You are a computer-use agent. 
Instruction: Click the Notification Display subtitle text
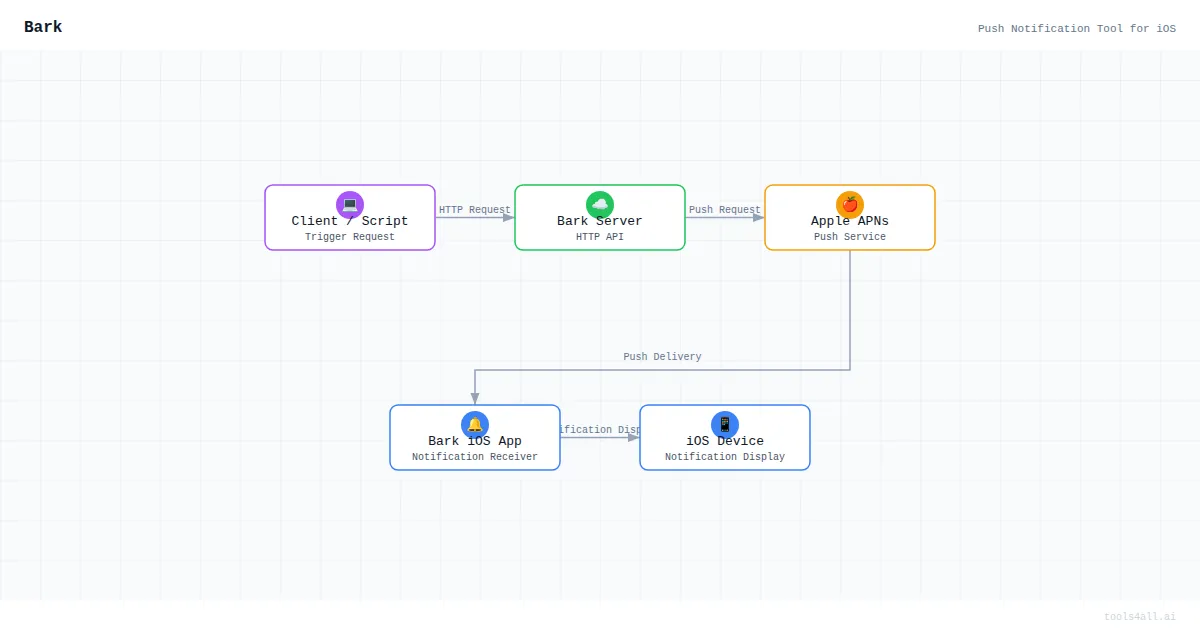[725, 457]
